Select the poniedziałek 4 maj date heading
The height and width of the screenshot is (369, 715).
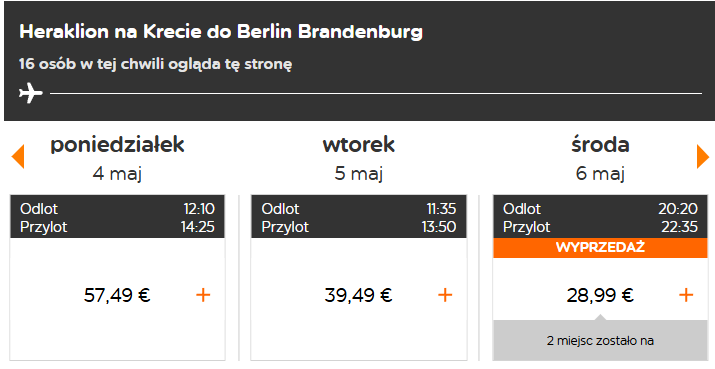pos(117,158)
